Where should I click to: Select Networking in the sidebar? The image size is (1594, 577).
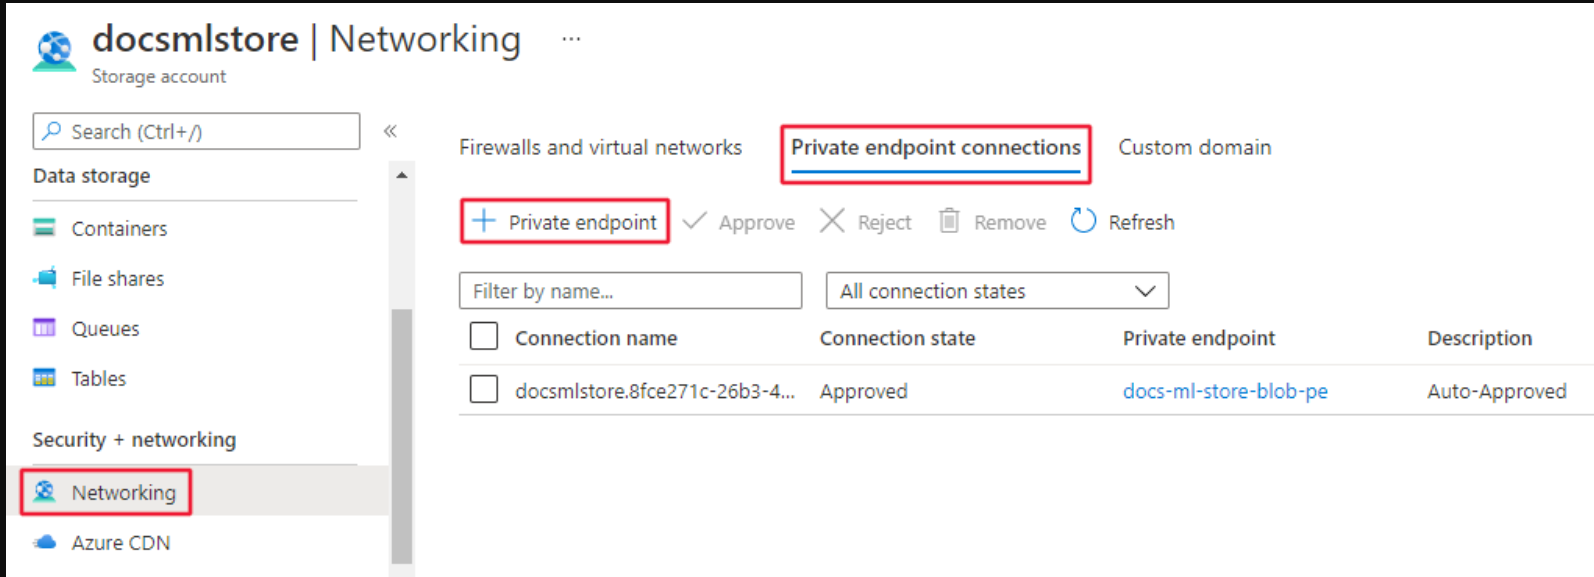pos(124,492)
